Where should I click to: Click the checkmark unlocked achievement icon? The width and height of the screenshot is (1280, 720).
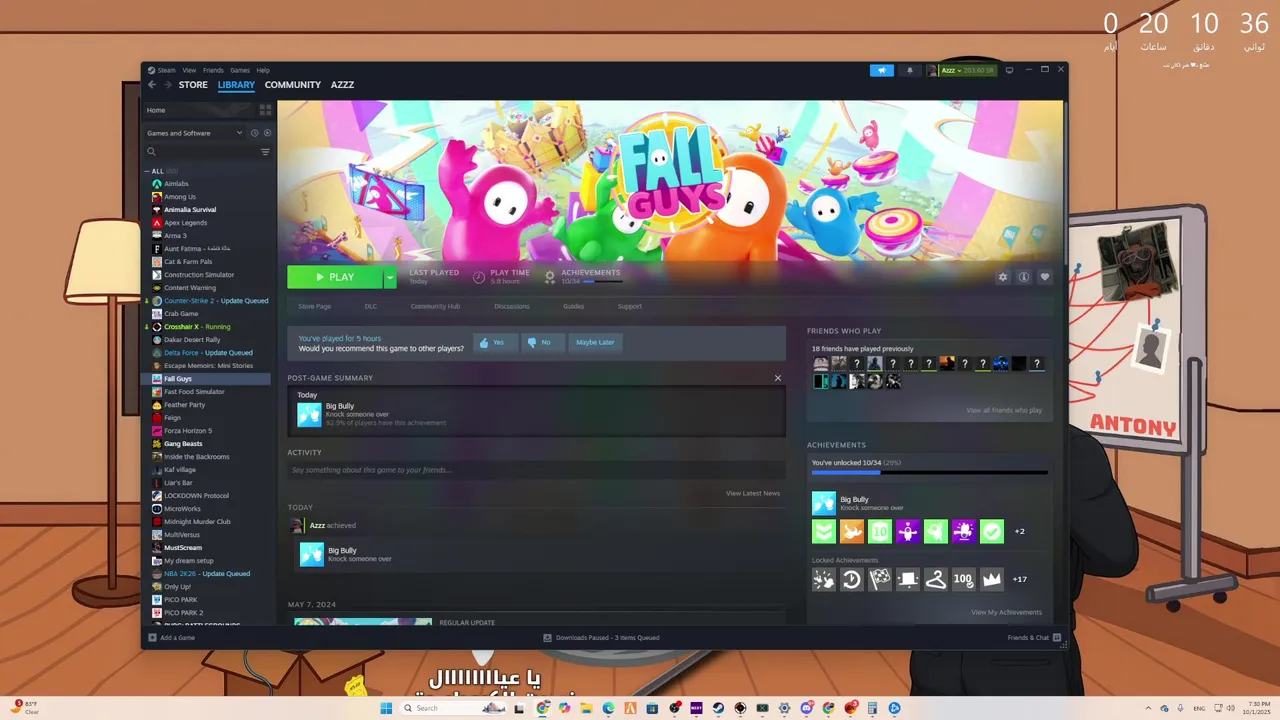[991, 531]
